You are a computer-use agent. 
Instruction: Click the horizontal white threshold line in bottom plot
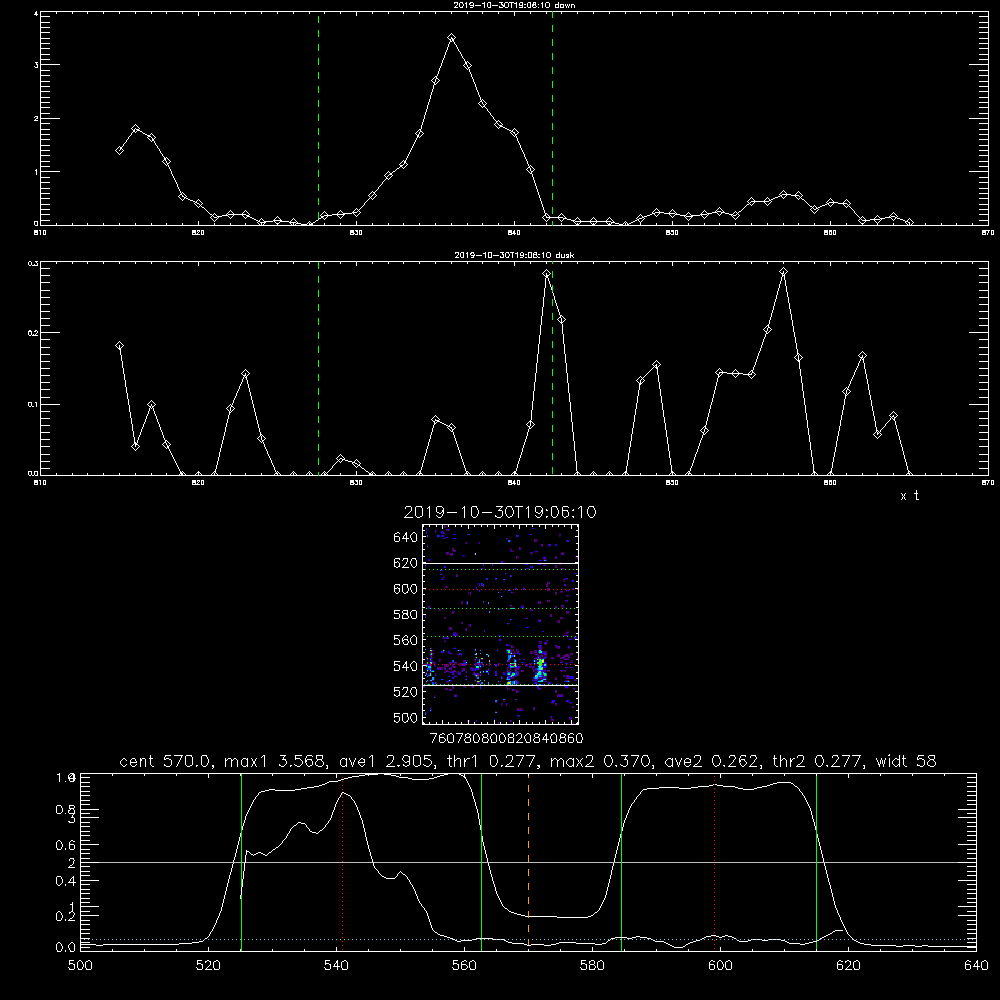[528, 862]
